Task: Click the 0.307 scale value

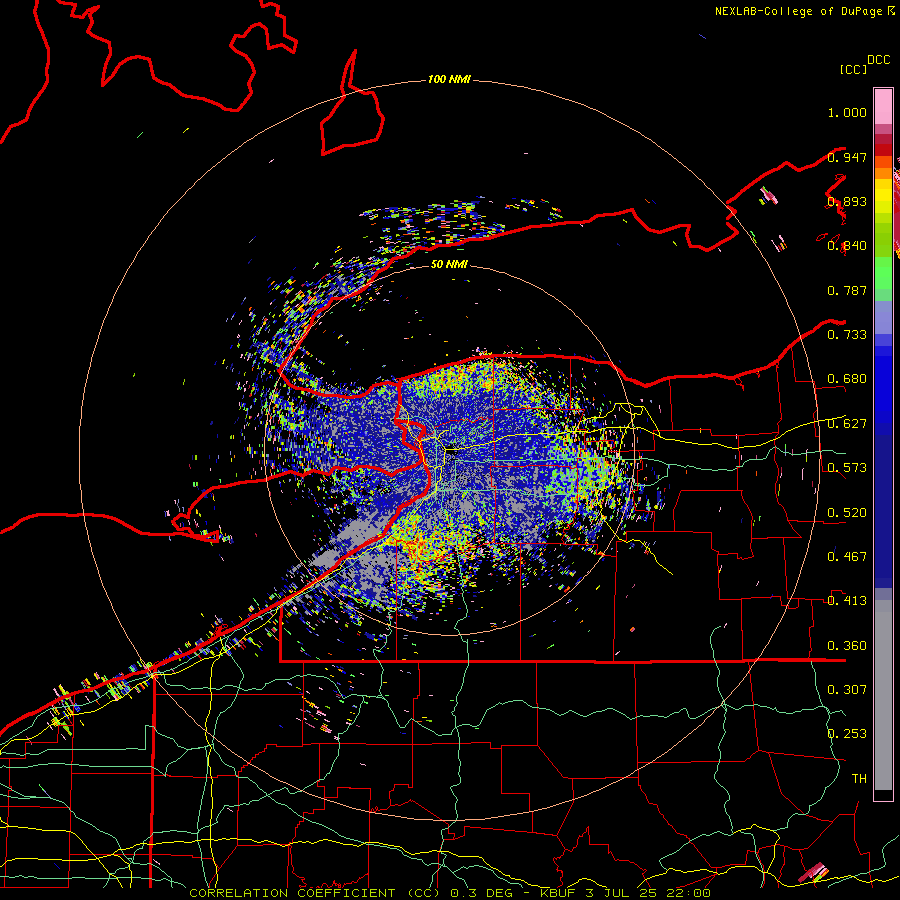Action: click(847, 690)
